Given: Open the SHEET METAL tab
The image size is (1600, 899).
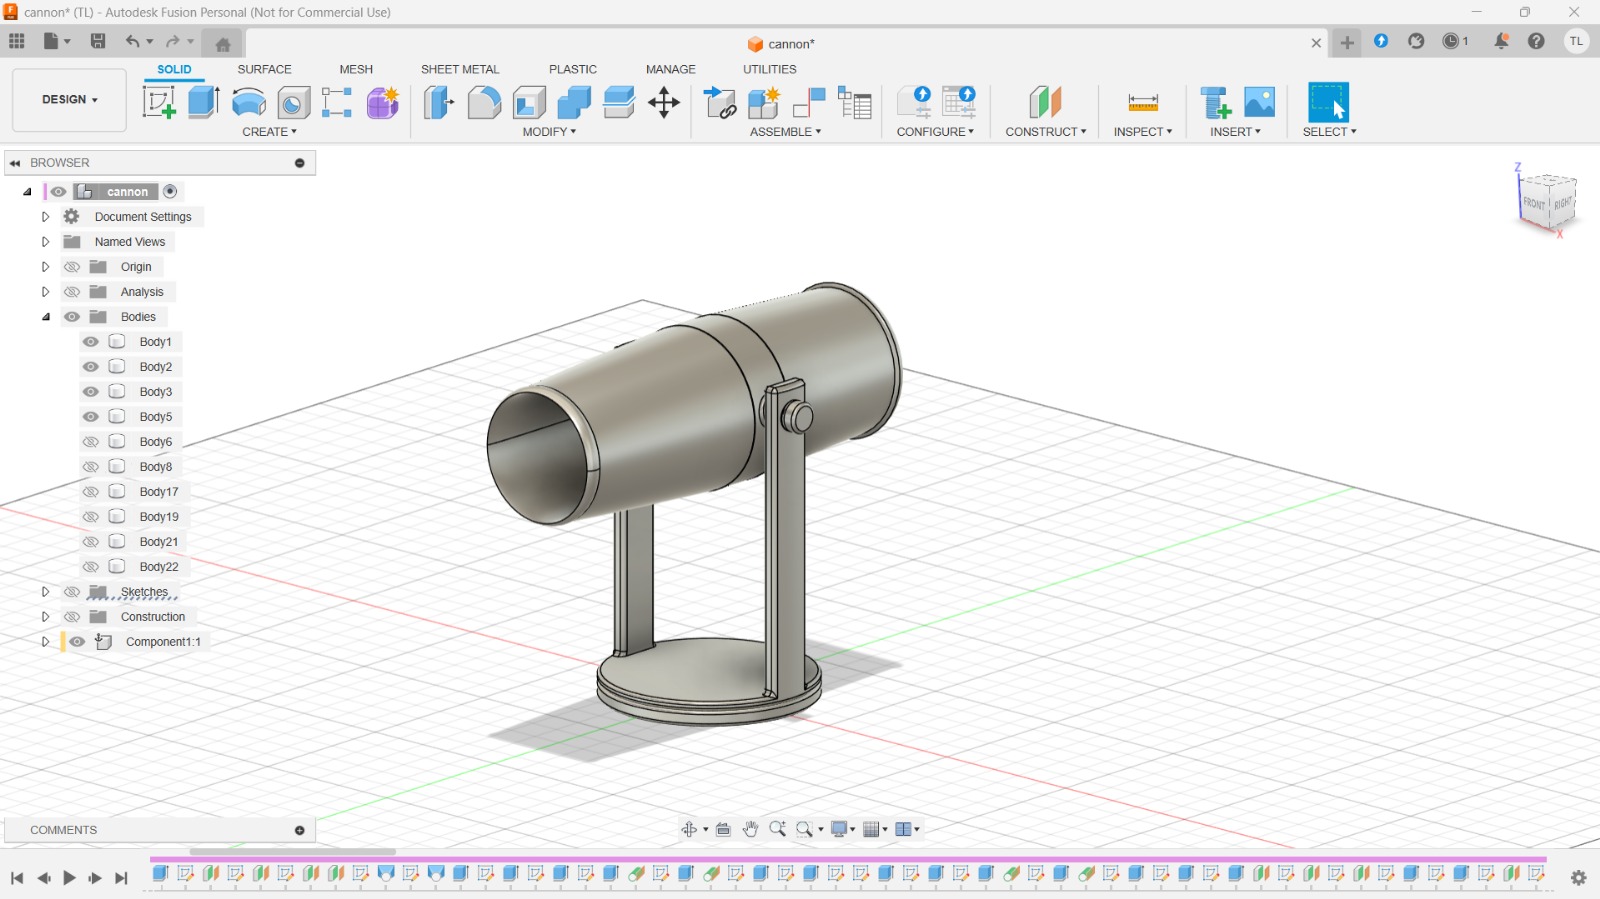Looking at the screenshot, I should (x=459, y=69).
